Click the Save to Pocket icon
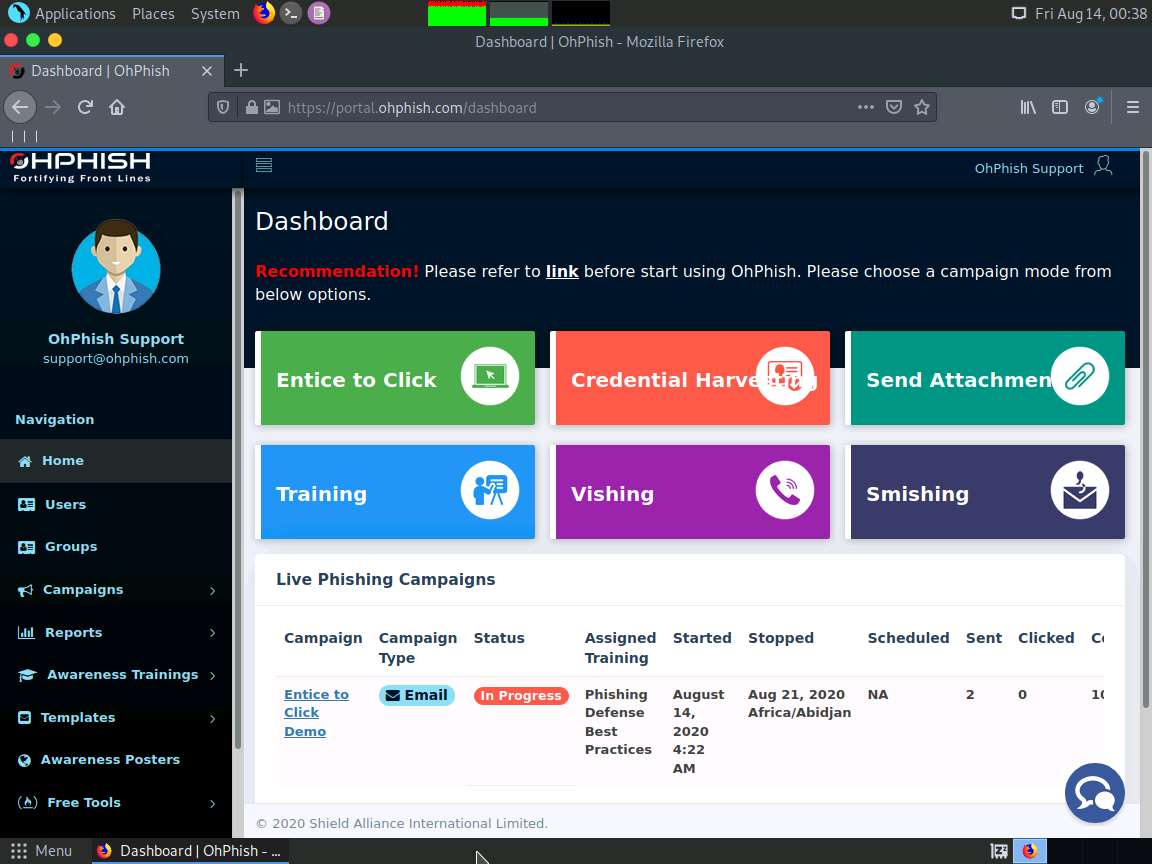1152x864 pixels. [894, 107]
